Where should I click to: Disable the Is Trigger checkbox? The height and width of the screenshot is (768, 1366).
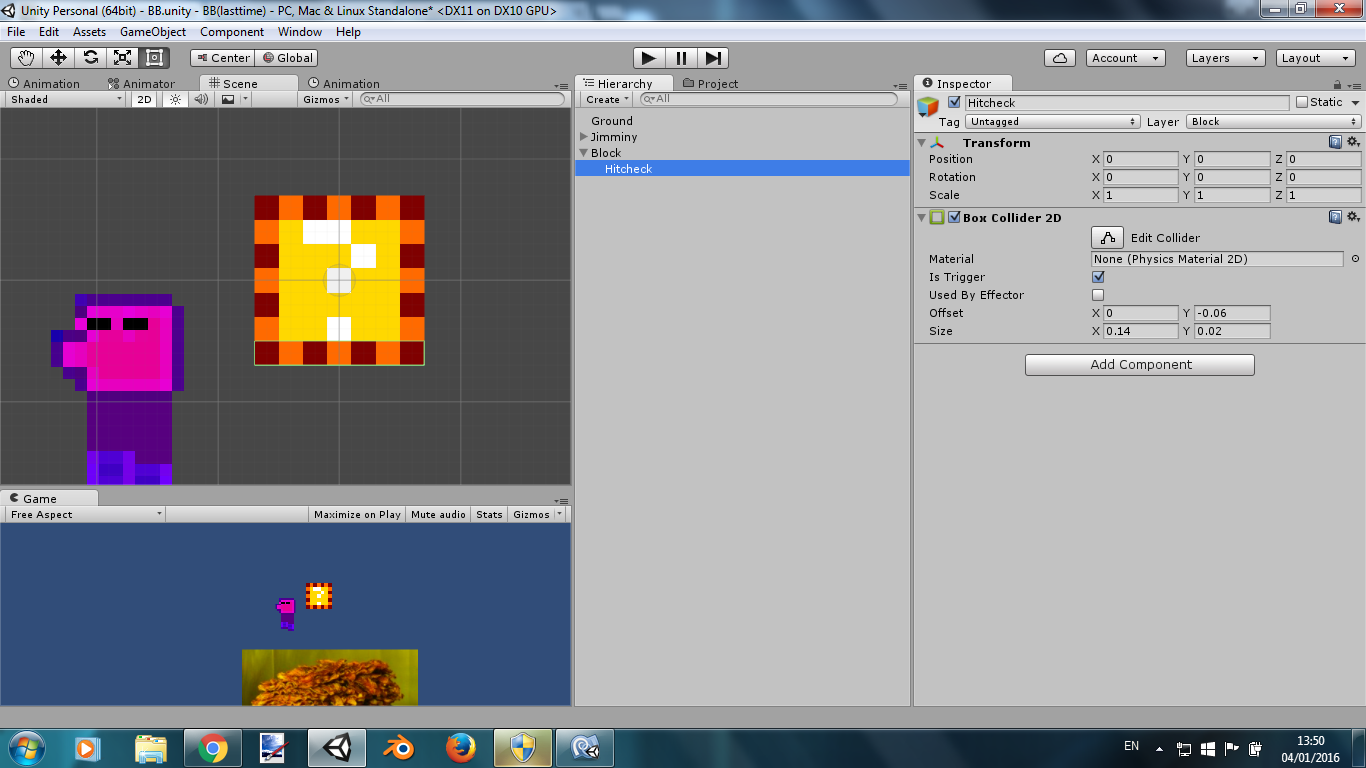click(1098, 277)
